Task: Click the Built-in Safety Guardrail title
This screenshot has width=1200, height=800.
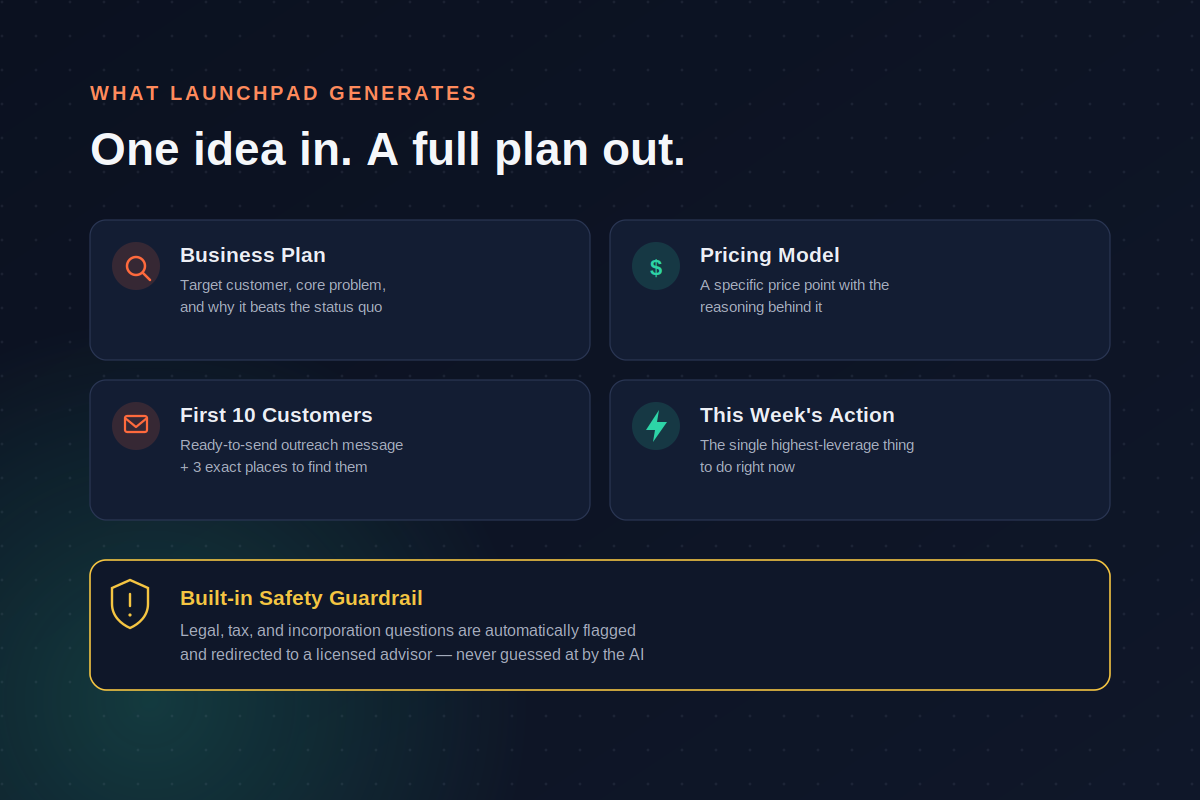Action: click(x=301, y=598)
